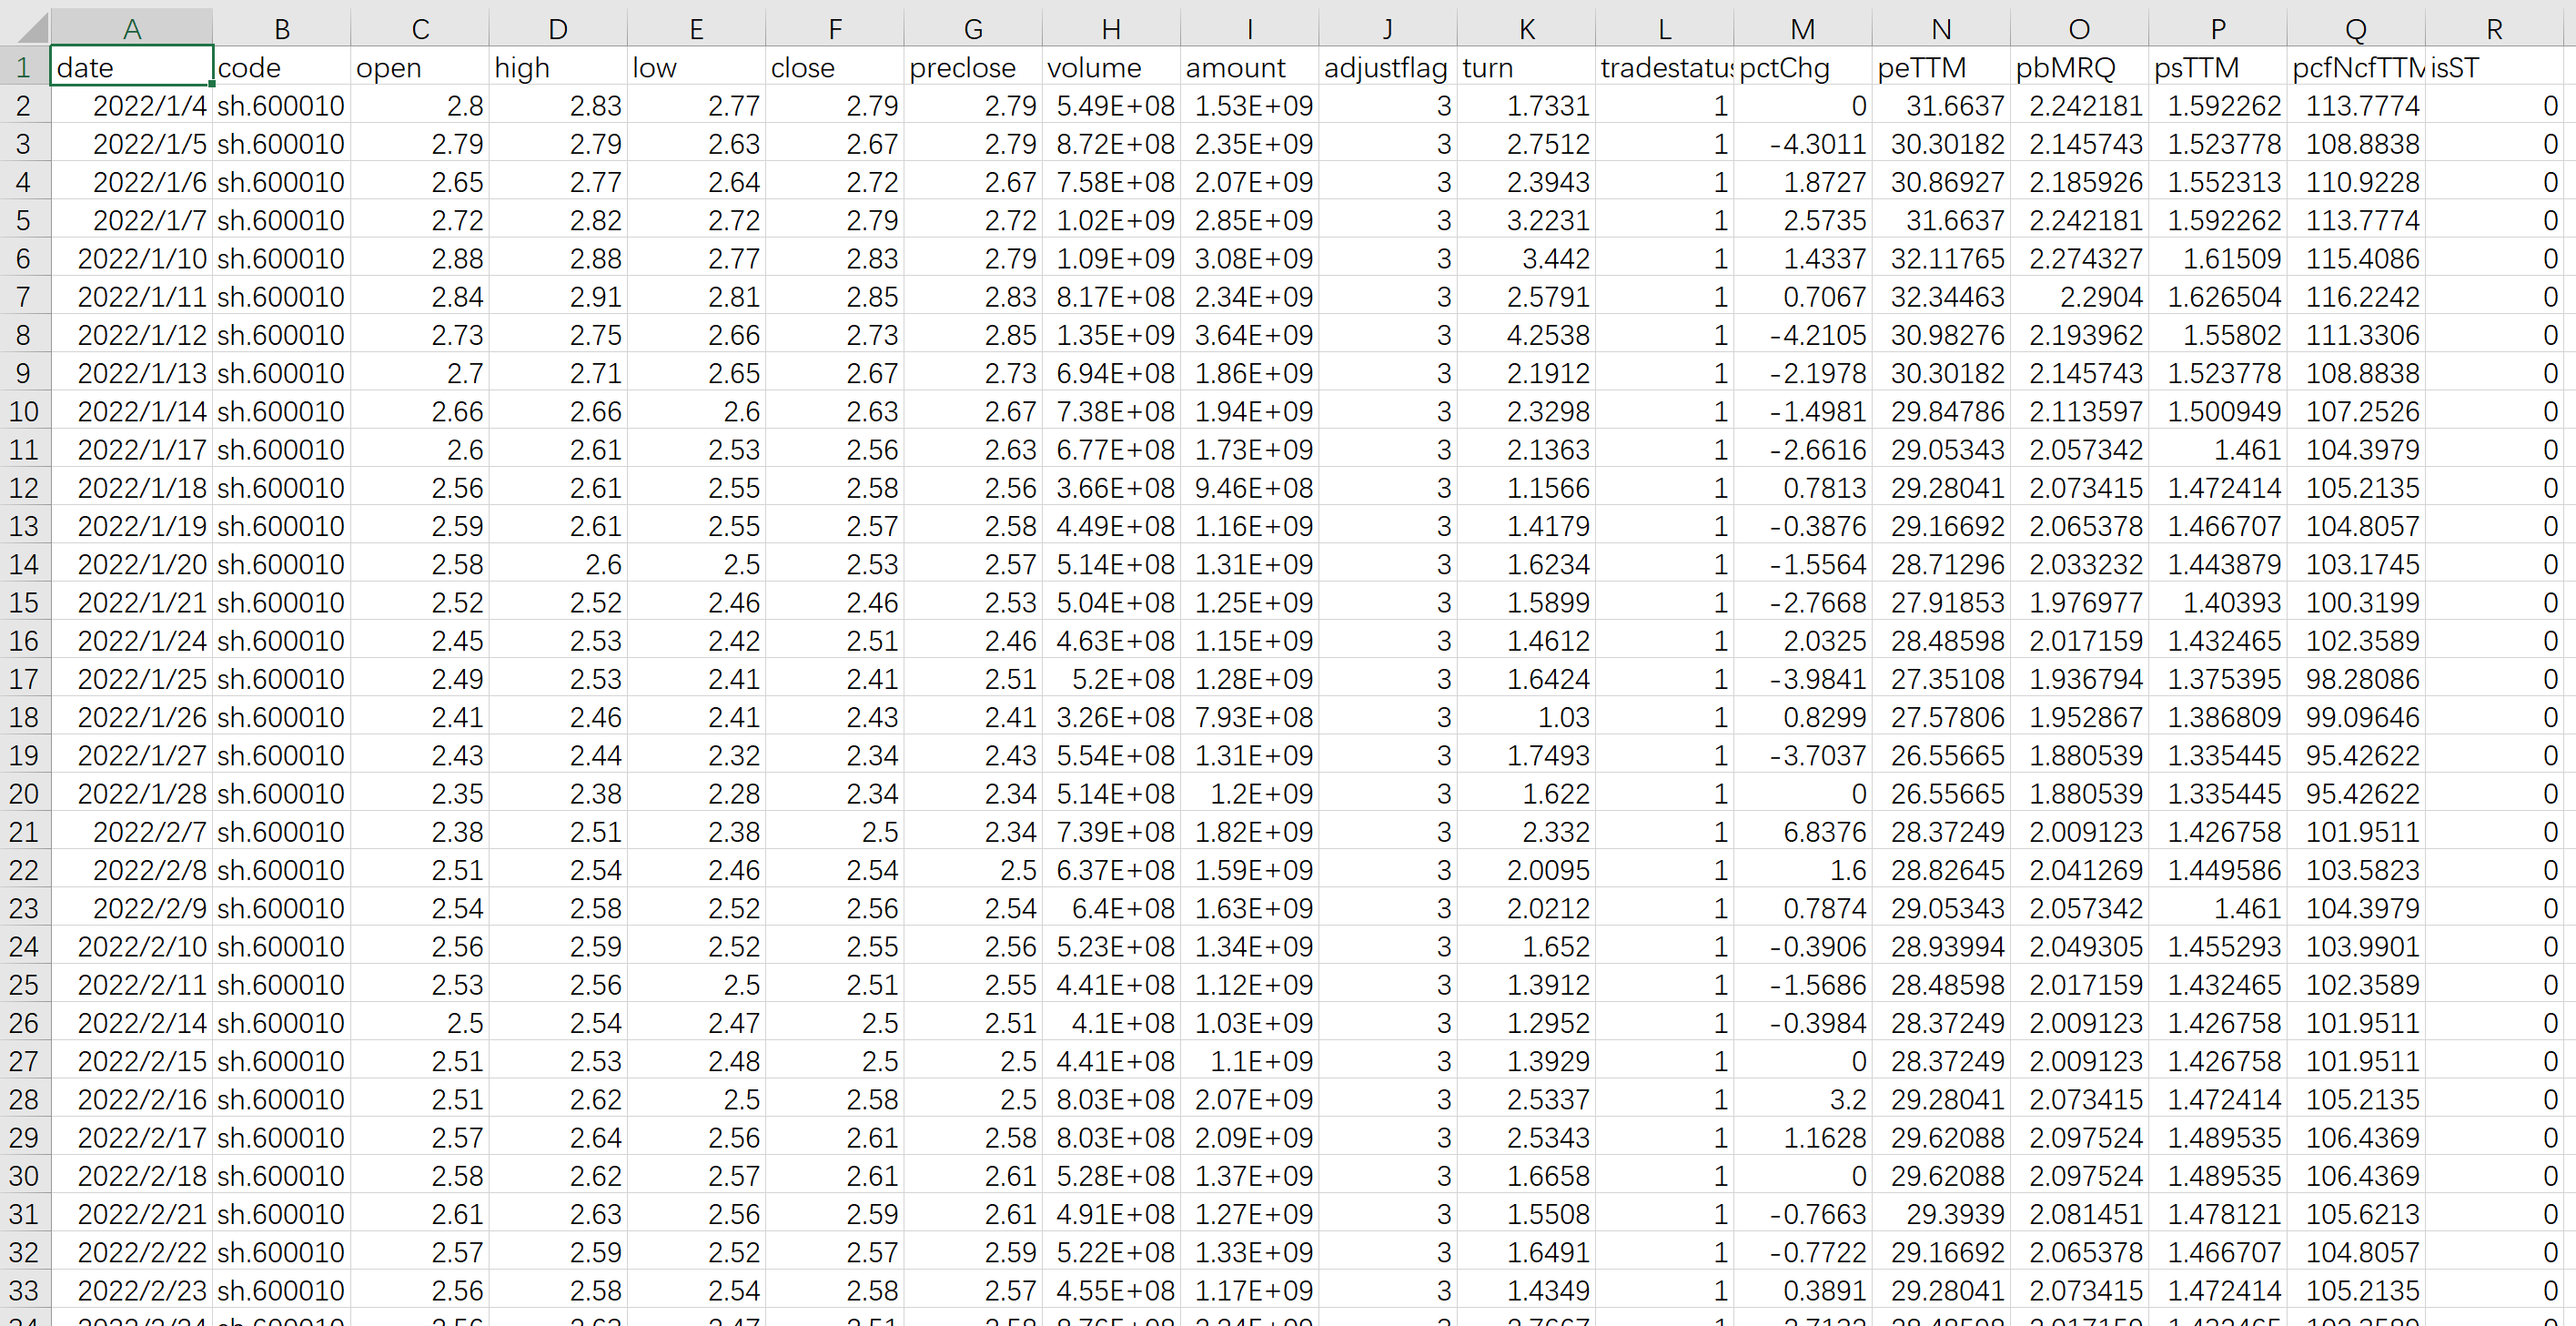The image size is (2576, 1326).
Task: Click the 'peTTM' header cell
Action: pos(1941,67)
